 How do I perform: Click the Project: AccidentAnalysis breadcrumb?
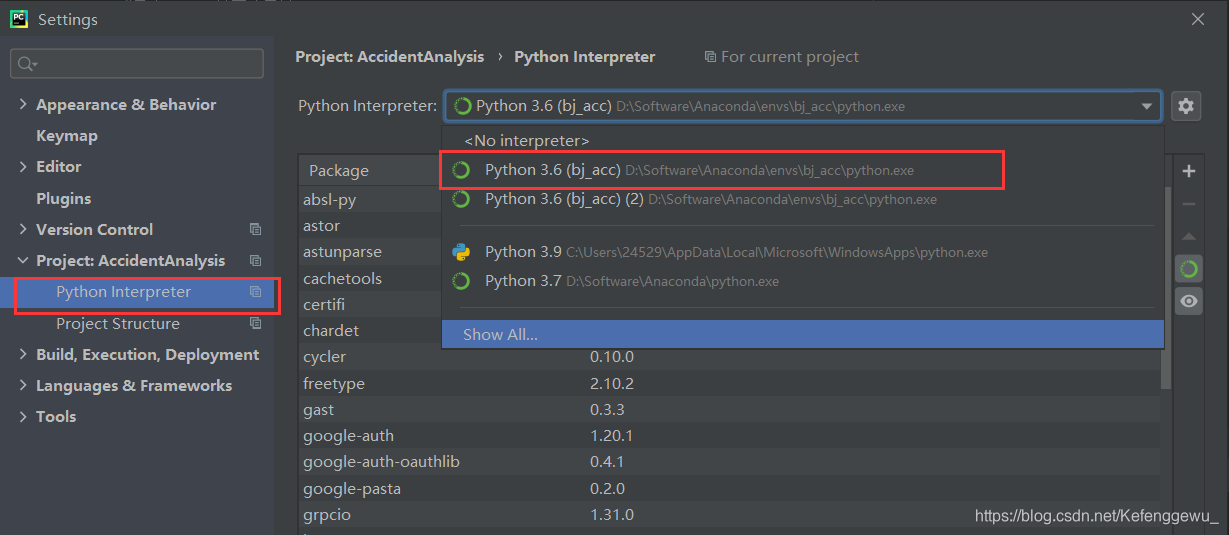click(389, 57)
